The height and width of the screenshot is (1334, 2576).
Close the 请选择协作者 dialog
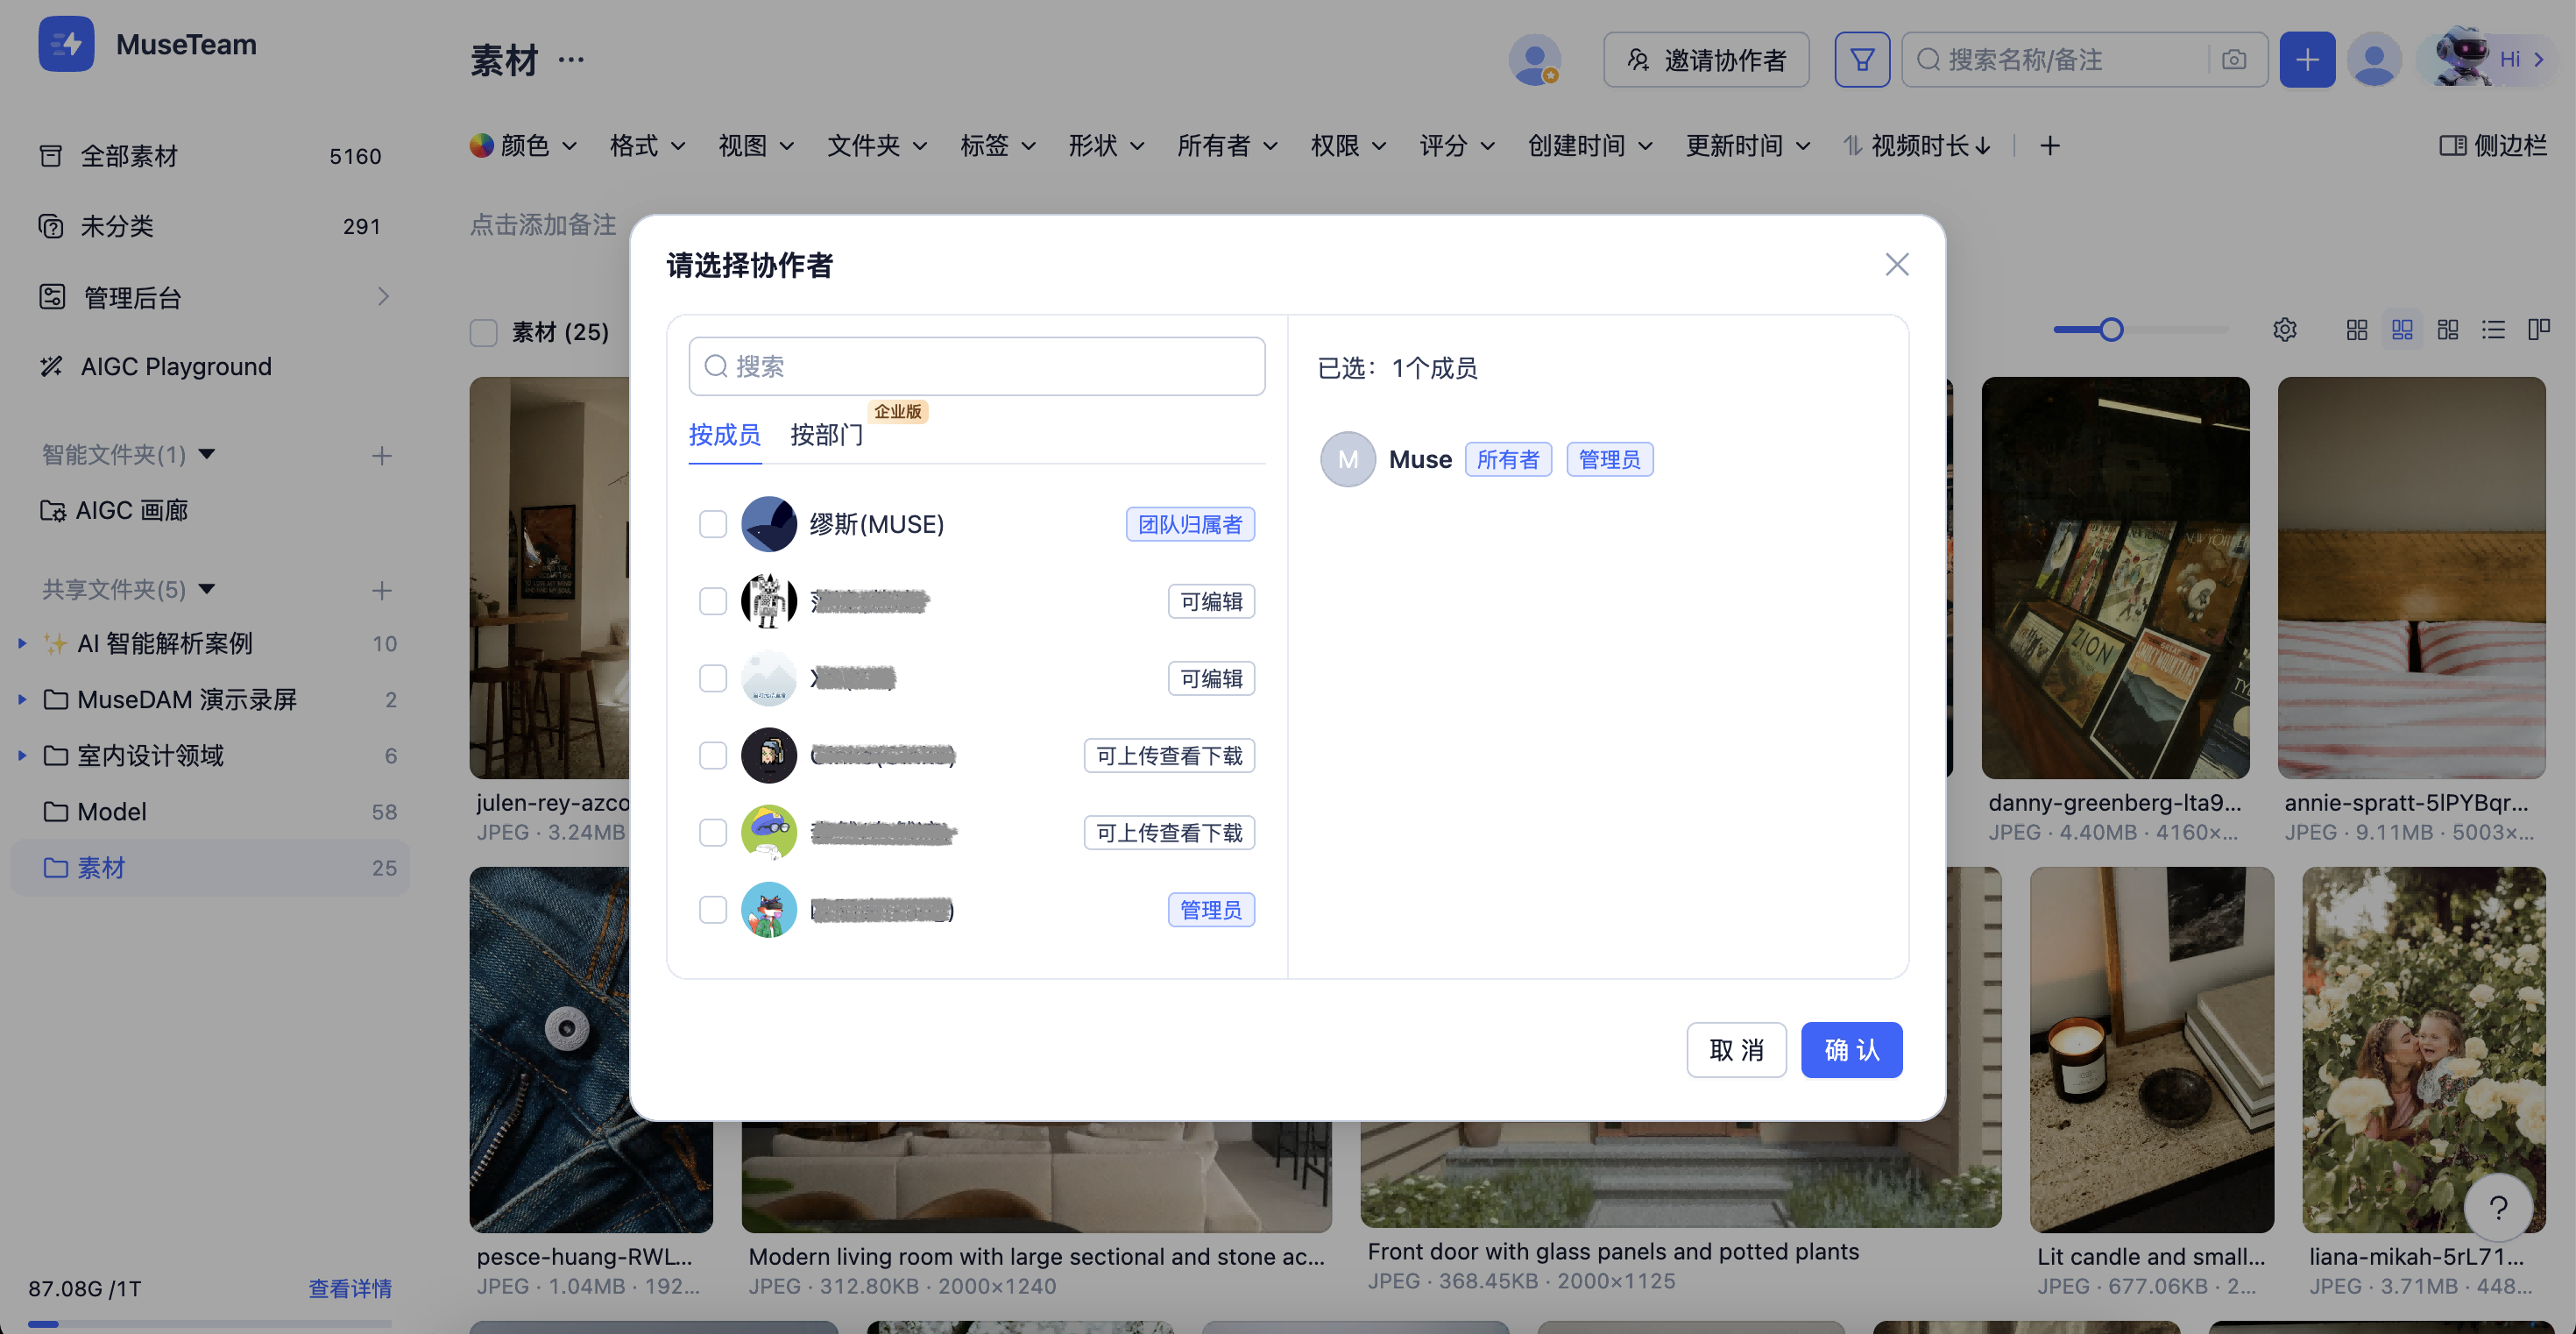tap(1896, 264)
